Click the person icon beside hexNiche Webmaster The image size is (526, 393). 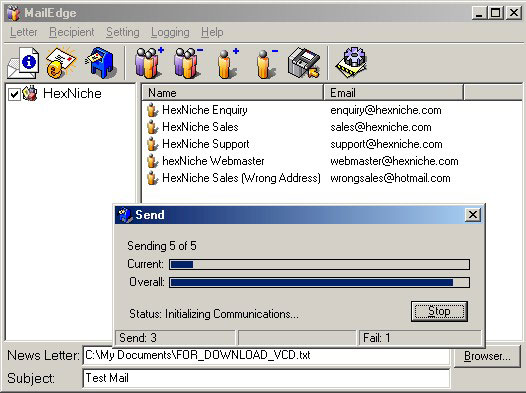(x=152, y=161)
